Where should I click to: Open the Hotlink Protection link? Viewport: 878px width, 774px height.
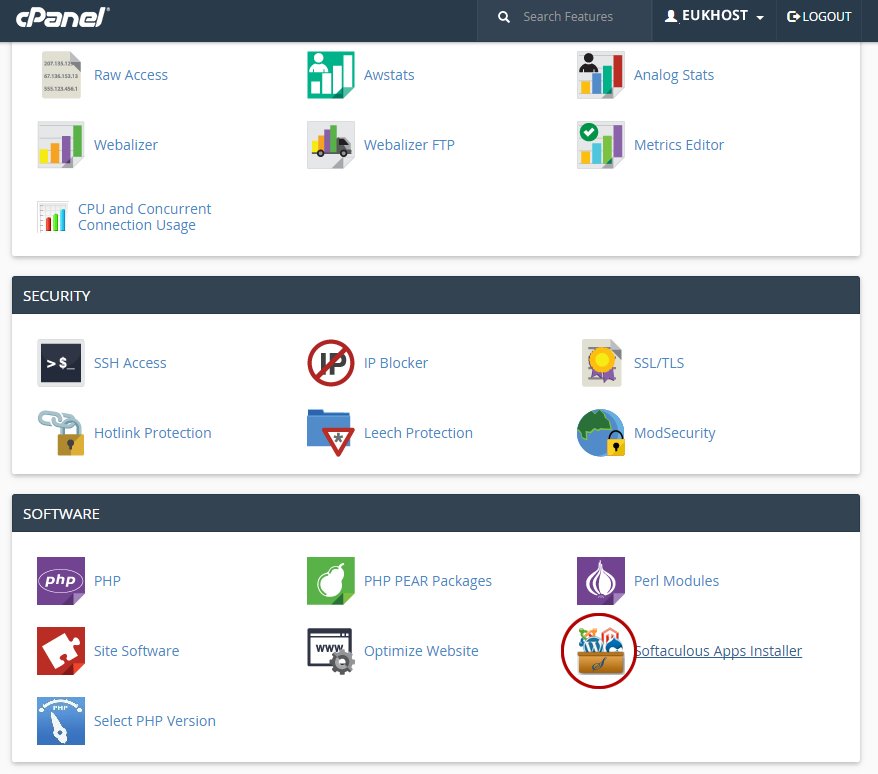click(153, 433)
